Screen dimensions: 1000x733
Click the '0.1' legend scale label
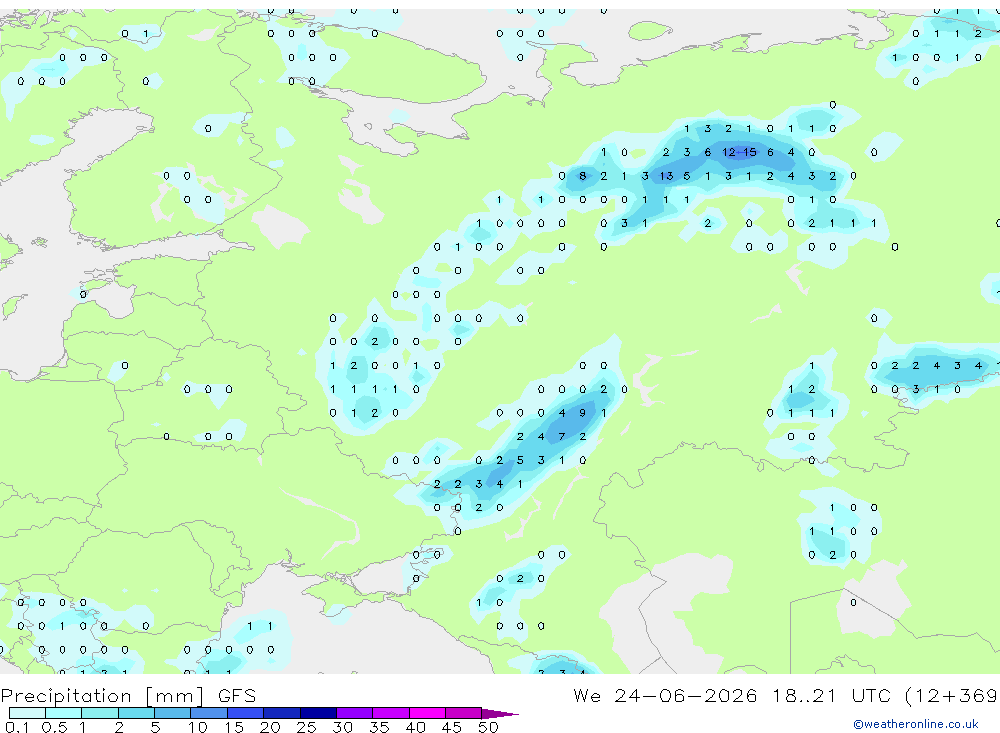point(17,727)
